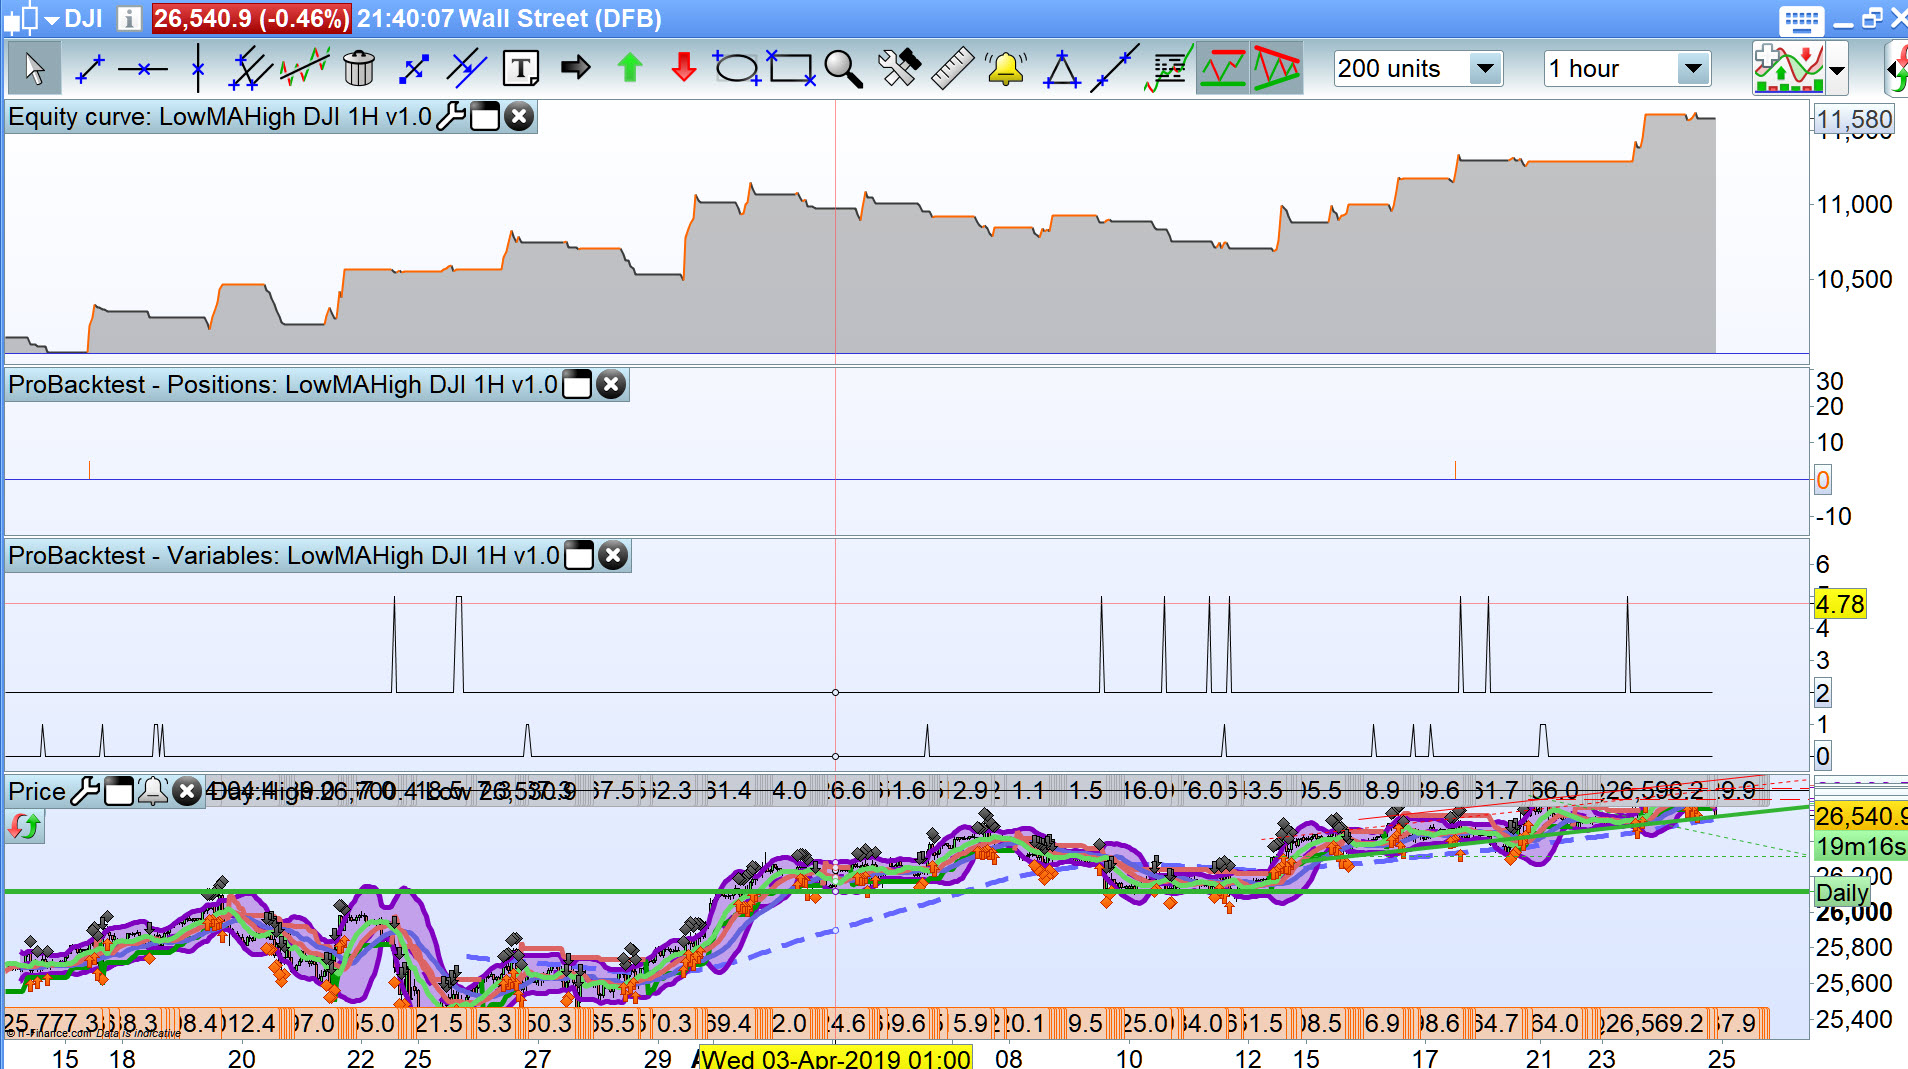Select the blue segment drawing tool
The width and height of the screenshot is (1908, 1069).
pos(413,69)
